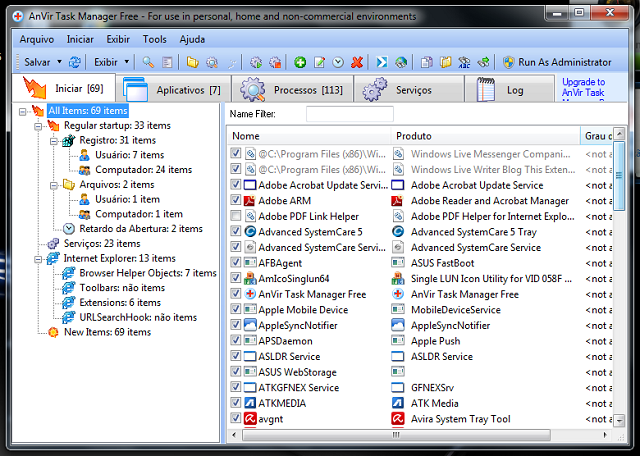
Task: Click the Salvar toolbar button
Action: [37, 62]
